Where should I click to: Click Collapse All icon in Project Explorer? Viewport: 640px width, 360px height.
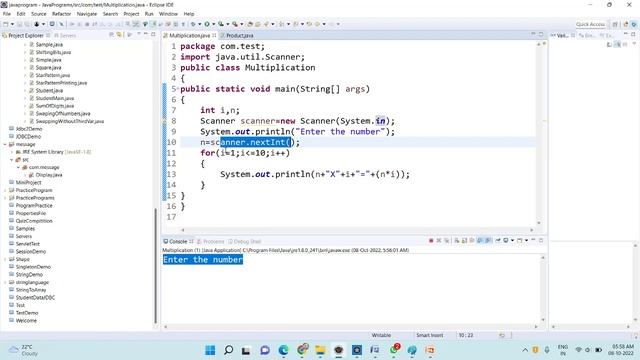coord(111,35)
